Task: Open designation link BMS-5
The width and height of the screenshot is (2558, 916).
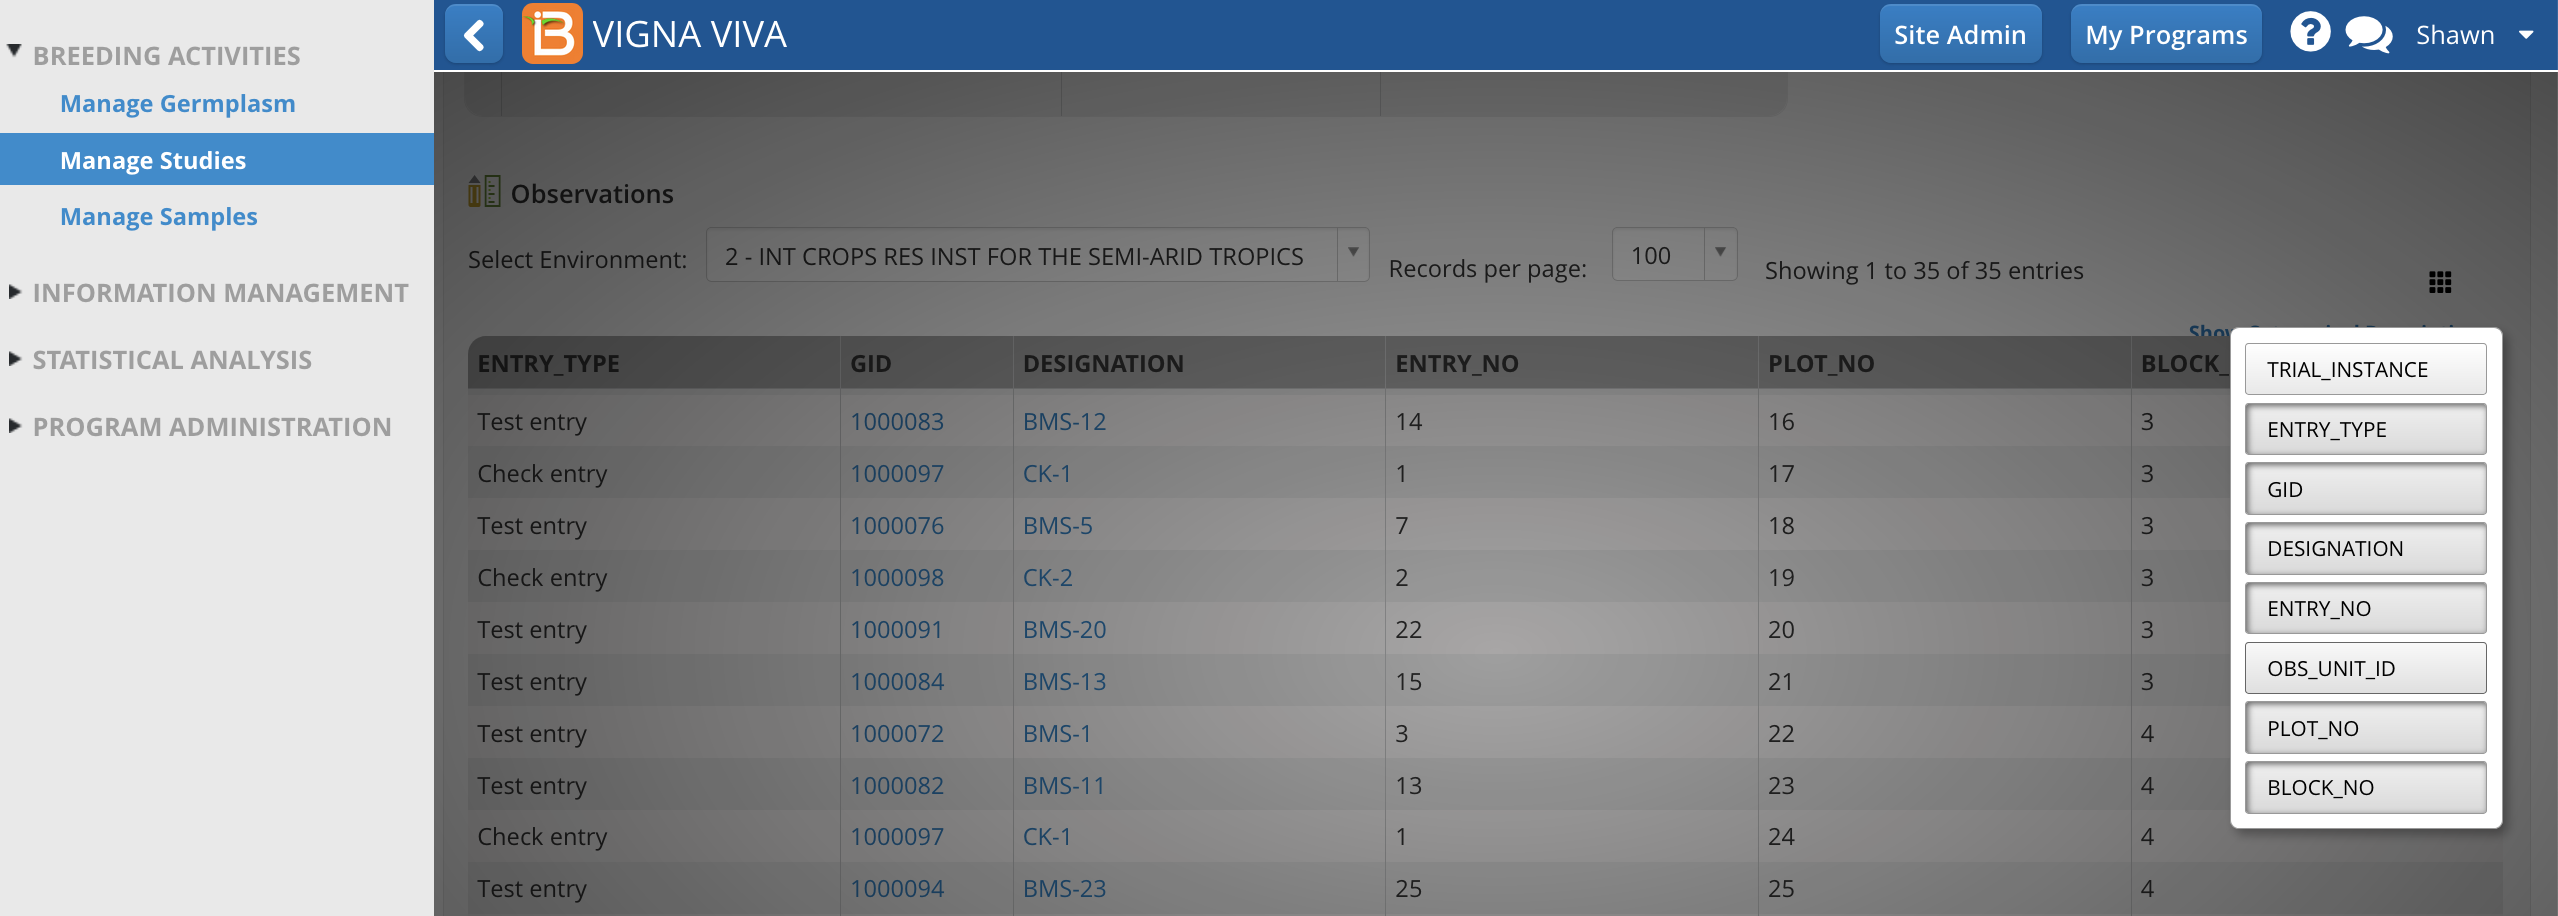Action: pos(1057,525)
